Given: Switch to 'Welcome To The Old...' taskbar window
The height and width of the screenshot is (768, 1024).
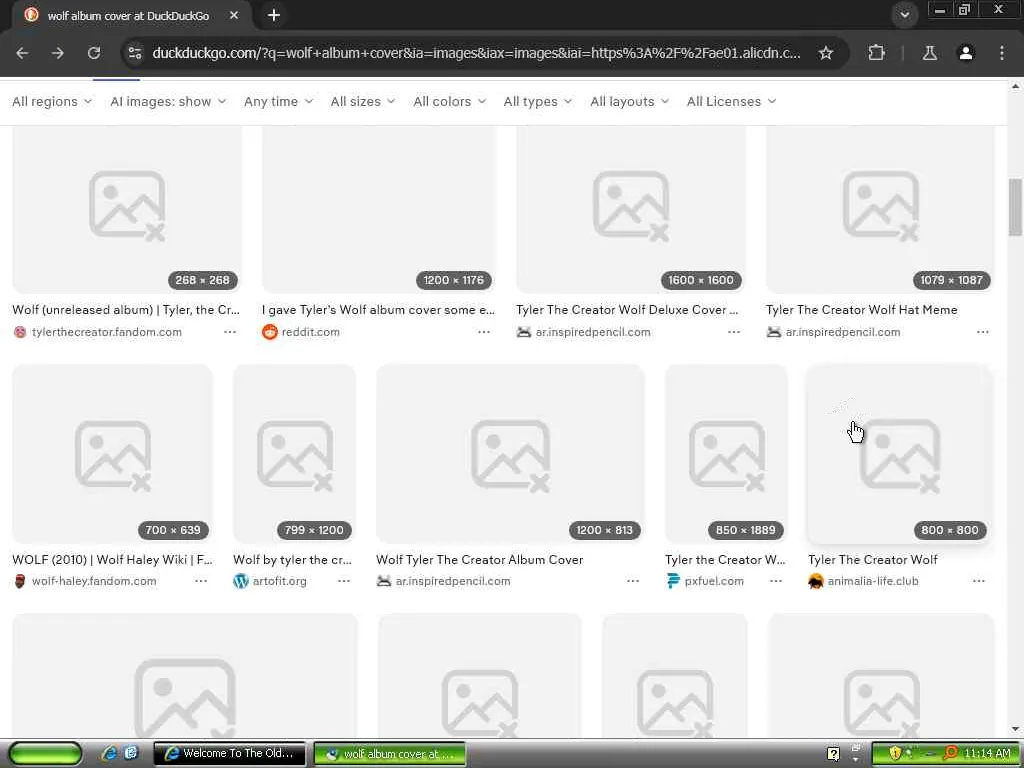Looking at the screenshot, I should (229, 753).
